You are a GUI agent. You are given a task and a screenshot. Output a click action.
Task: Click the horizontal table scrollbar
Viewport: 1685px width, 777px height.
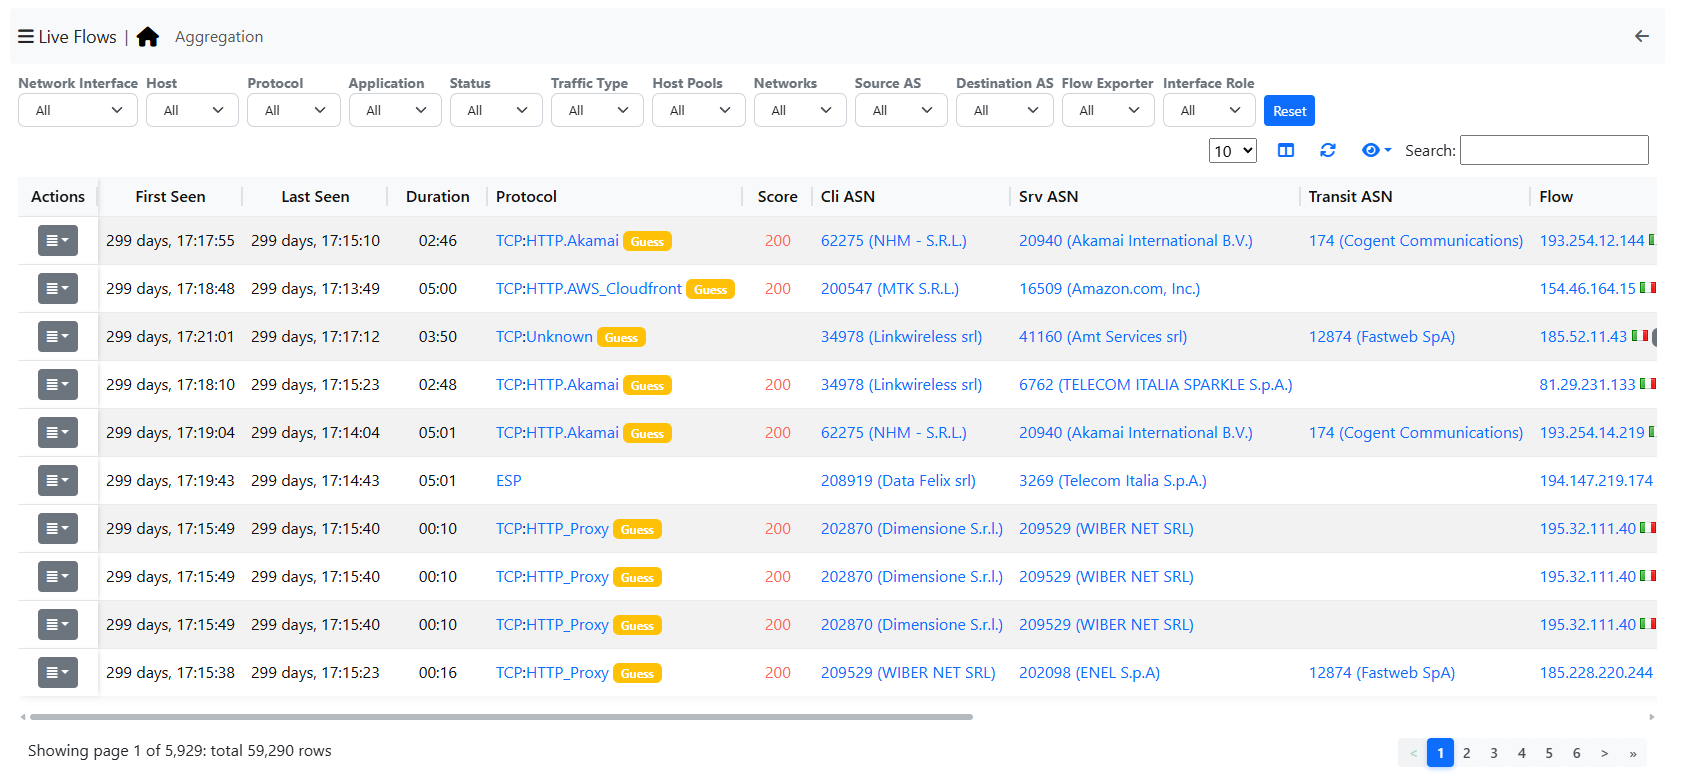point(500,717)
